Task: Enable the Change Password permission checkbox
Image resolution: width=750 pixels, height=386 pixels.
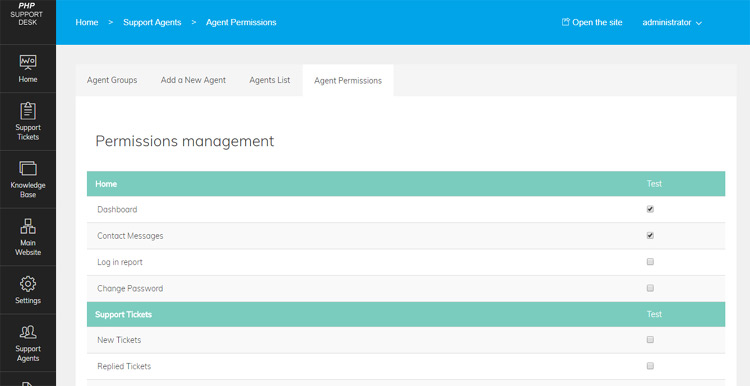Action: (x=650, y=288)
